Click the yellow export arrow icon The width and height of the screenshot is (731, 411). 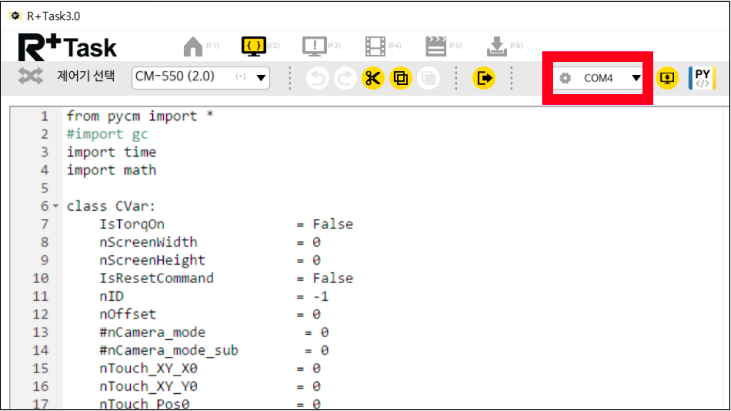[x=485, y=78]
